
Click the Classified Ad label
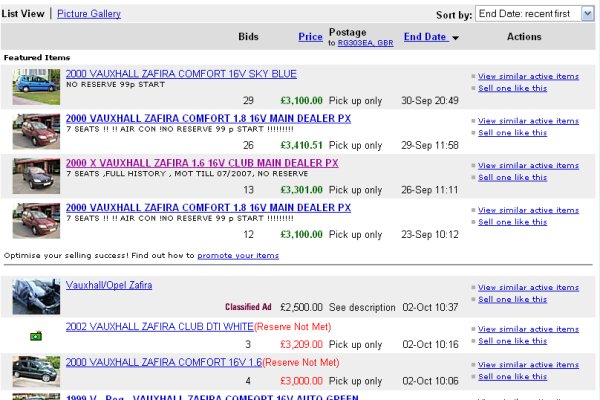click(x=248, y=307)
